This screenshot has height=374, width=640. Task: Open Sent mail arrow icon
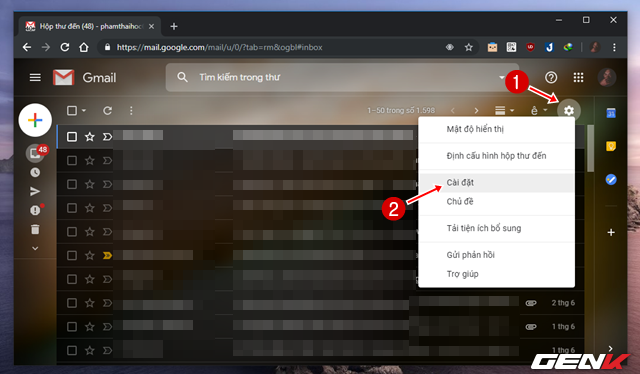click(x=35, y=191)
